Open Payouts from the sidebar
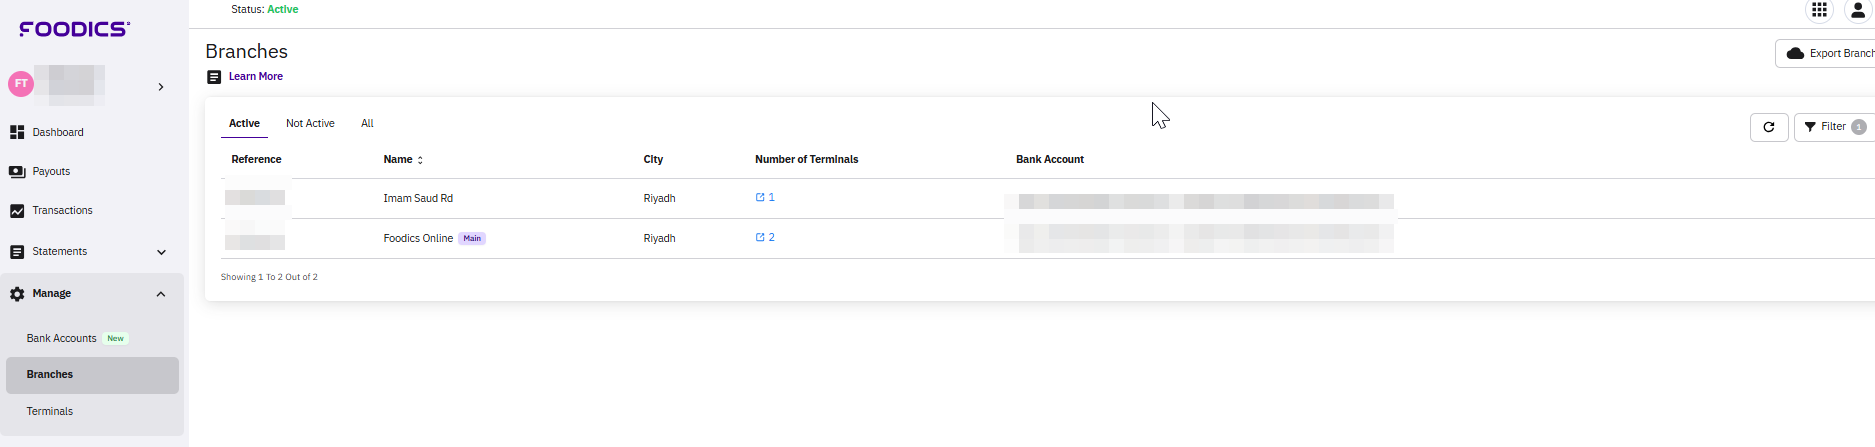Viewport: 1875px width, 447px height. (x=51, y=172)
